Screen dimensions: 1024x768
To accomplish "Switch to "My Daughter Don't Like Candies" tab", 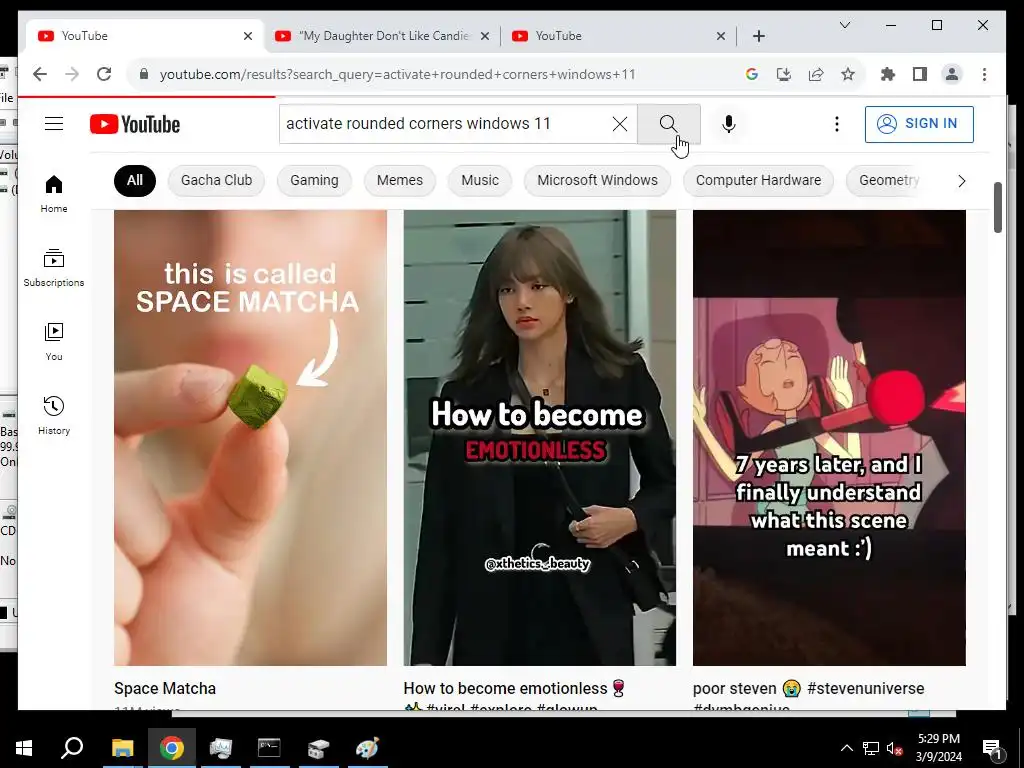I will point(382,36).
